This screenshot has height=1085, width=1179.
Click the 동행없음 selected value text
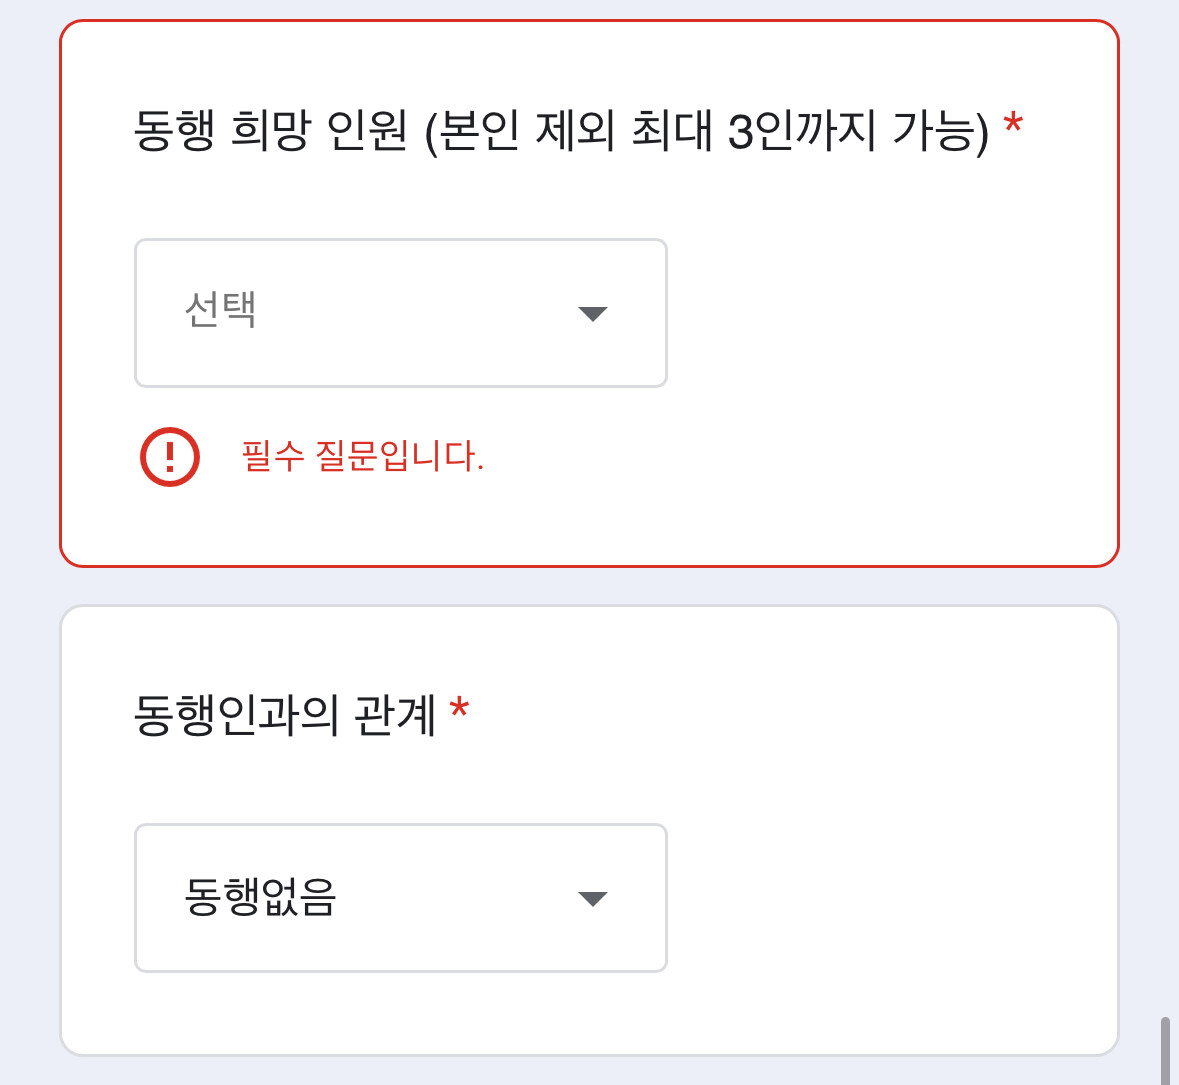point(260,896)
